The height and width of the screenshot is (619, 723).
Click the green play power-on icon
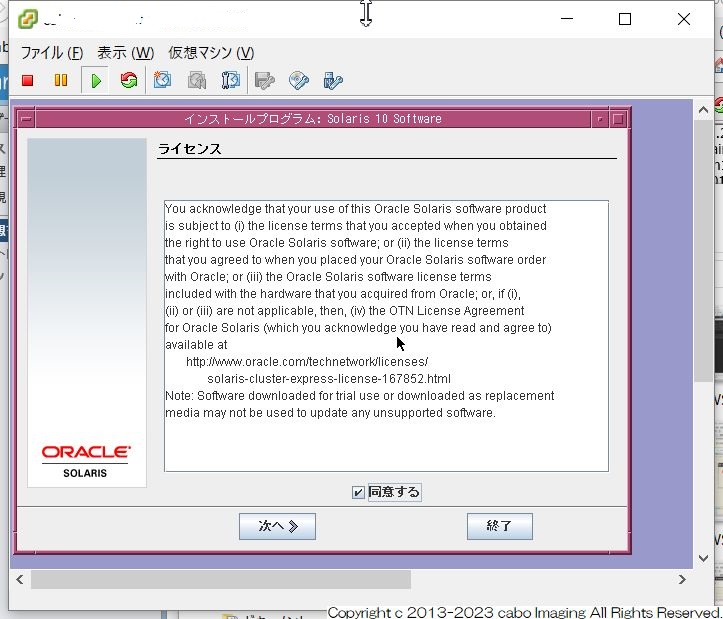pos(96,81)
